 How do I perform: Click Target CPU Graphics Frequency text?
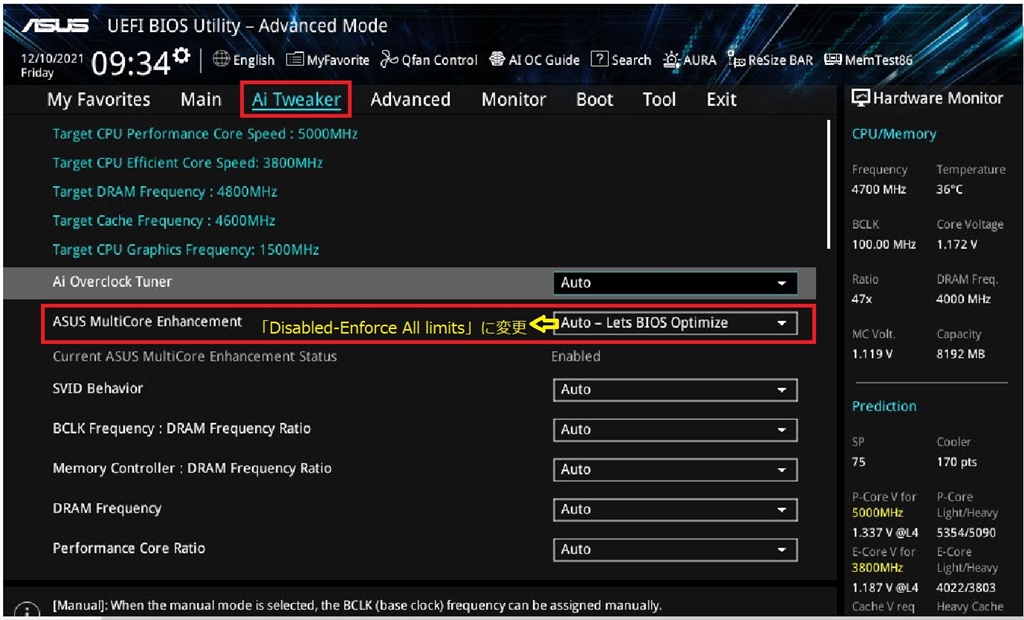point(186,250)
